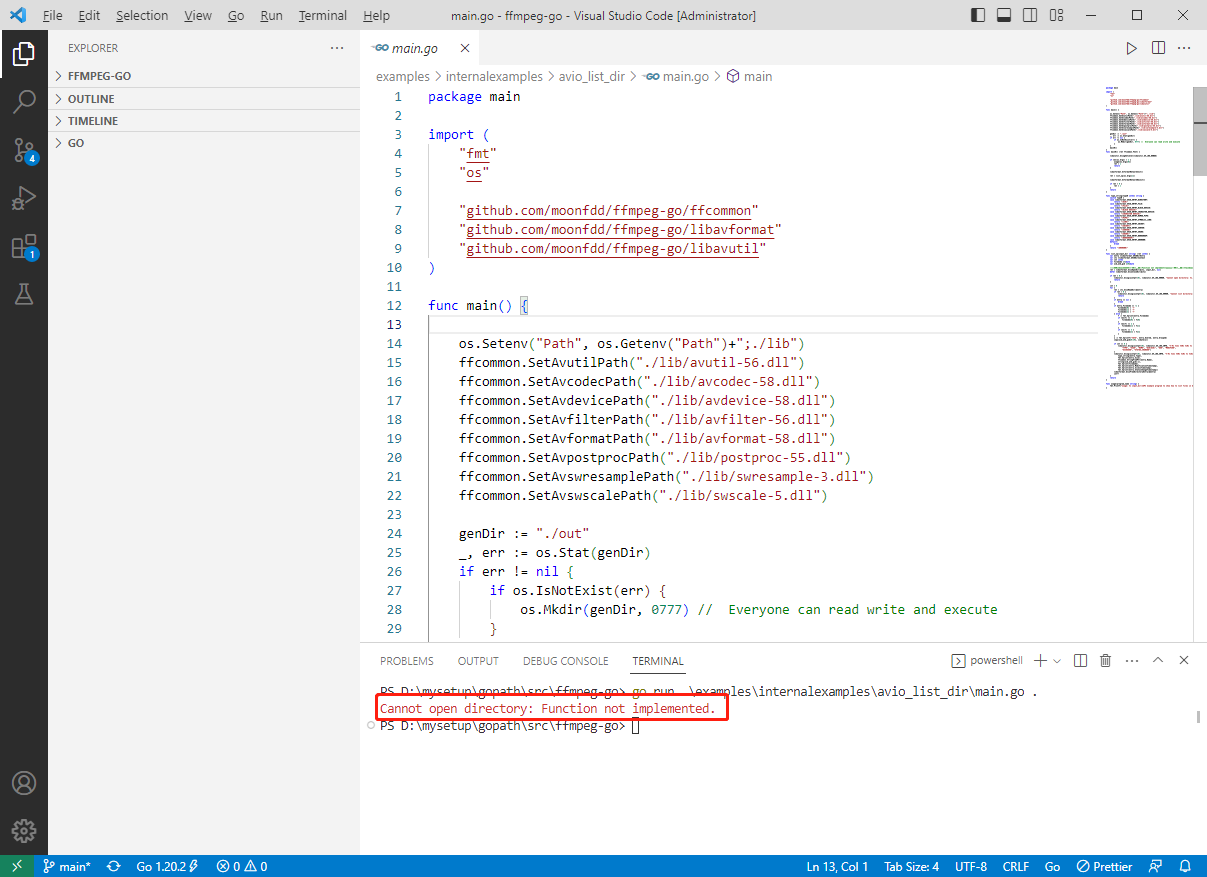Viewport: 1207px width, 877px height.
Task: Select the TERMINAL panel tab
Action: (658, 661)
